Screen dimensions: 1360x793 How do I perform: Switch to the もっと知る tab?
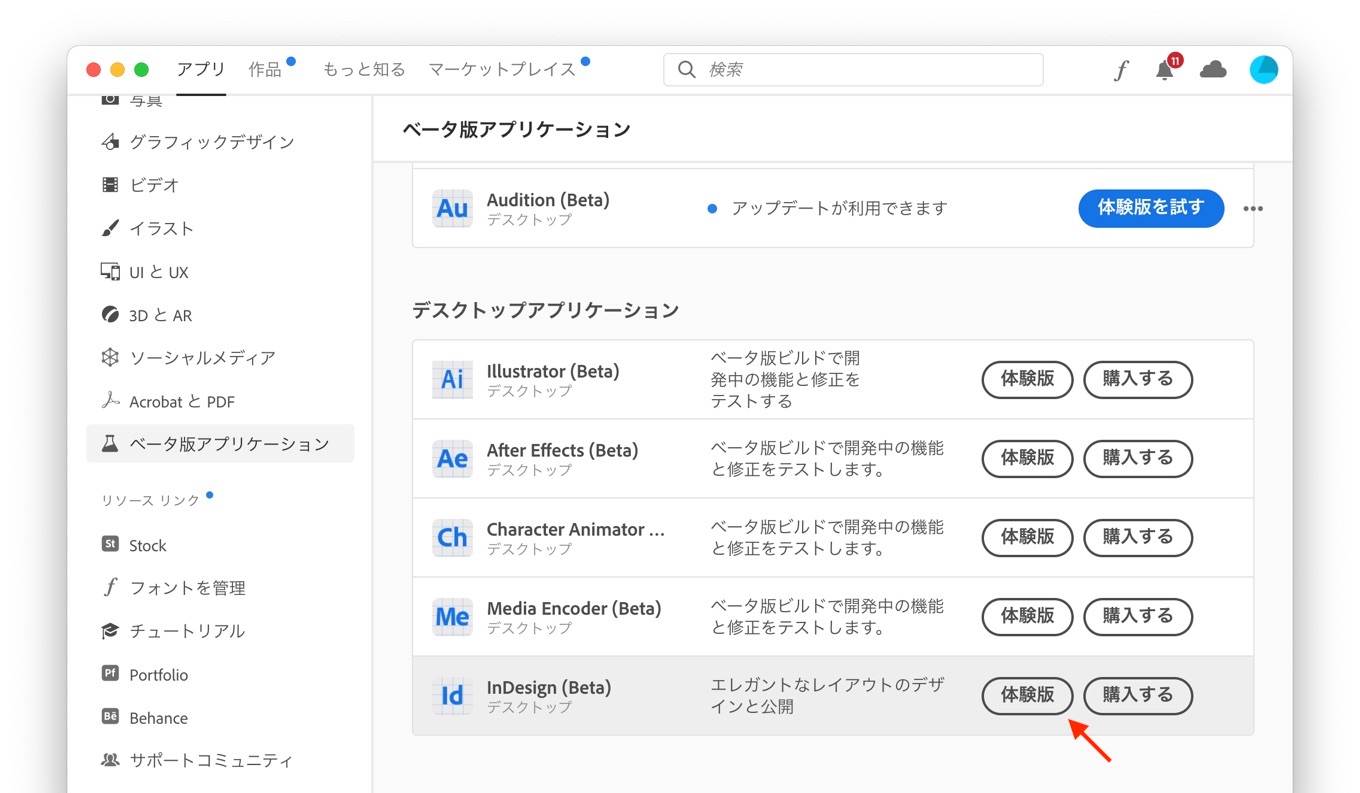coord(364,69)
